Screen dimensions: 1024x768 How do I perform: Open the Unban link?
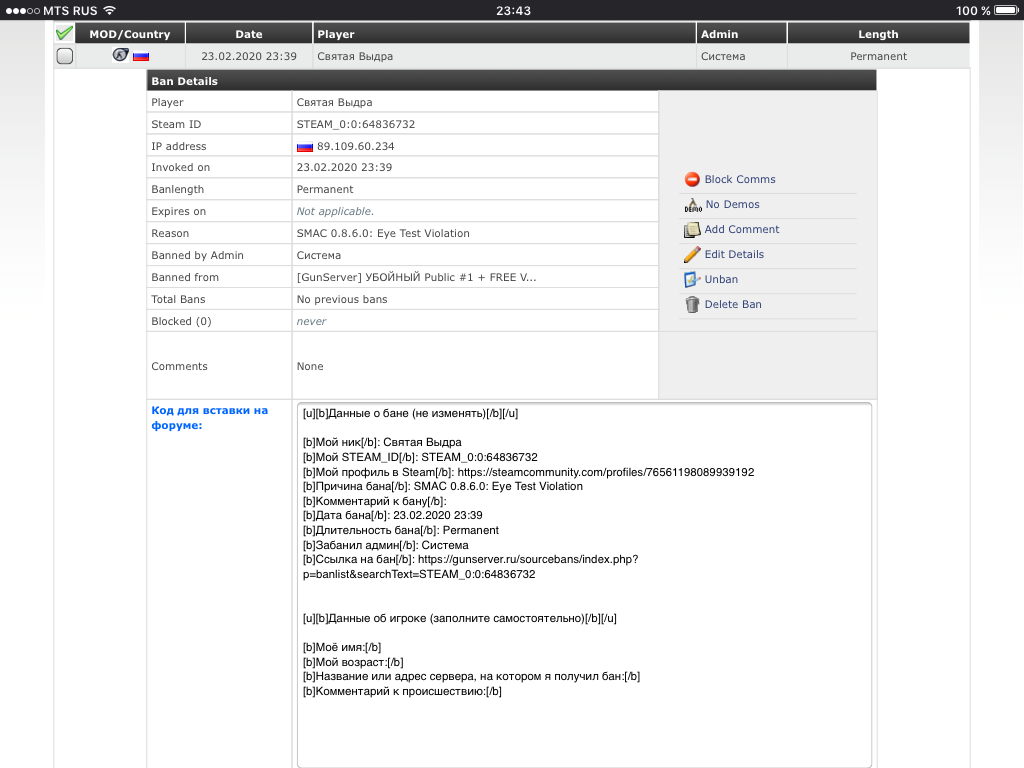(x=721, y=280)
